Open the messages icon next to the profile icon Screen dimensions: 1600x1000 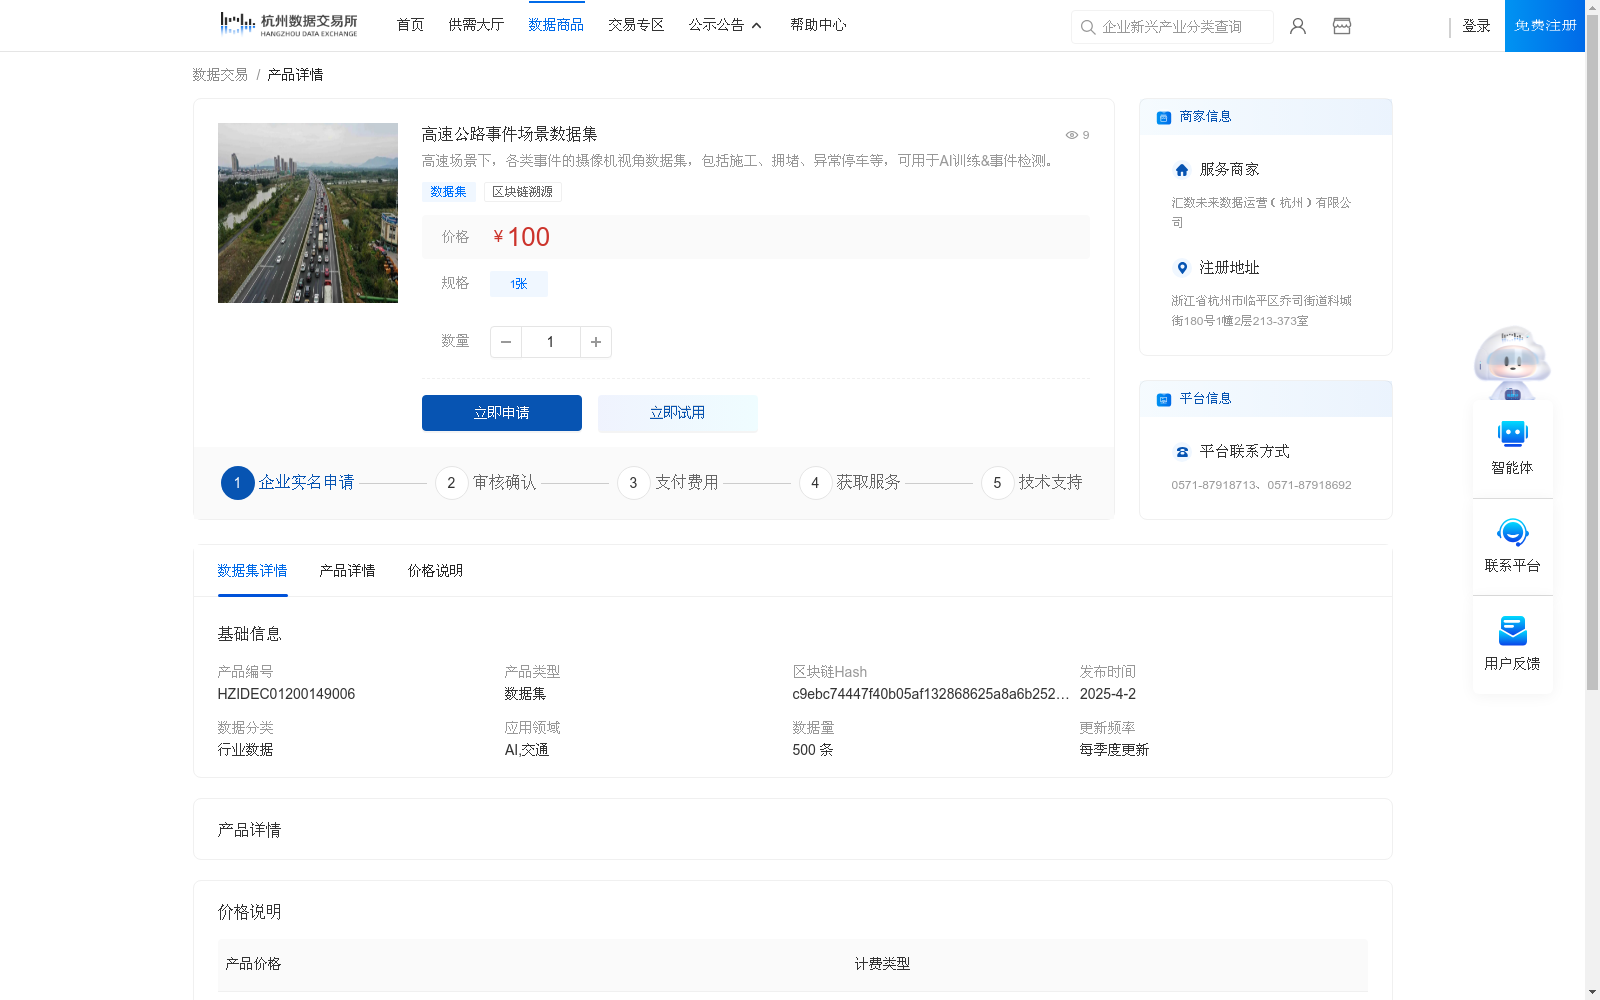pos(1341,26)
